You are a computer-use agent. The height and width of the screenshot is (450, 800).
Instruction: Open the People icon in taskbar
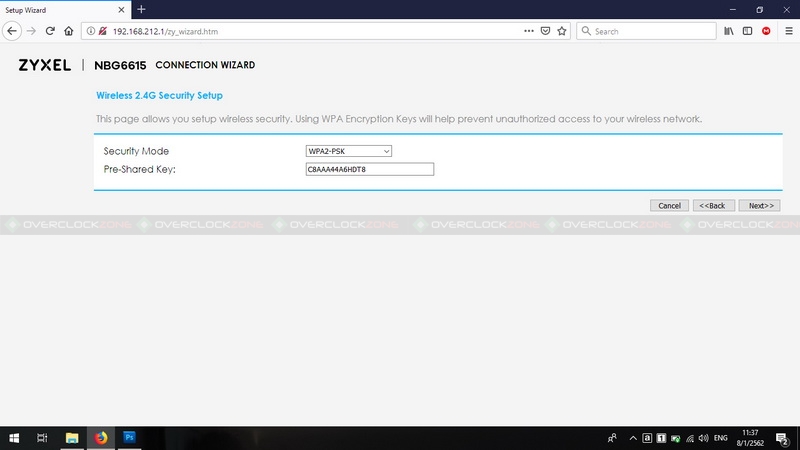[x=612, y=438]
